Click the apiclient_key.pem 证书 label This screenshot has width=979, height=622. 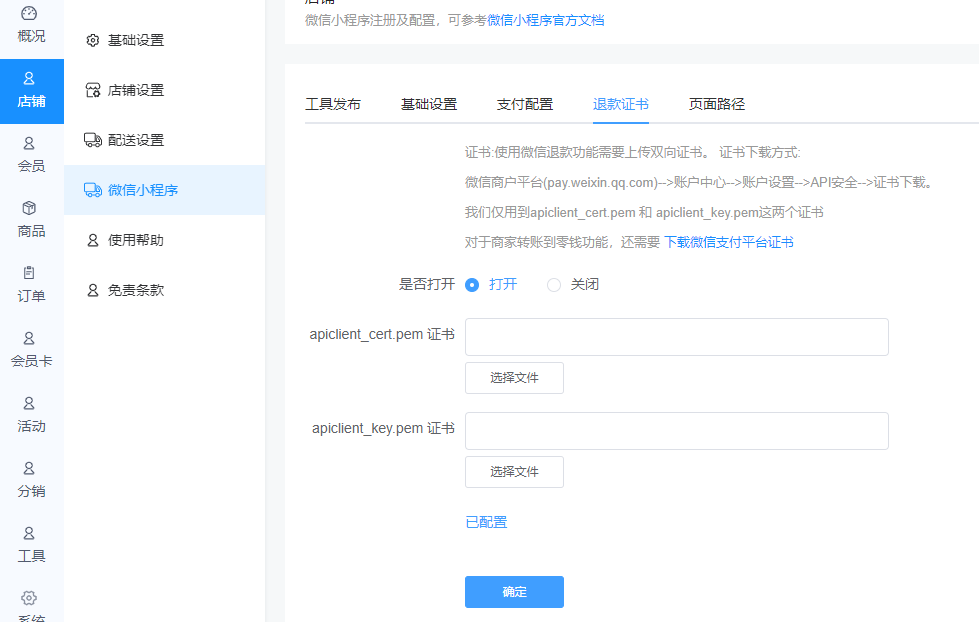pos(383,428)
